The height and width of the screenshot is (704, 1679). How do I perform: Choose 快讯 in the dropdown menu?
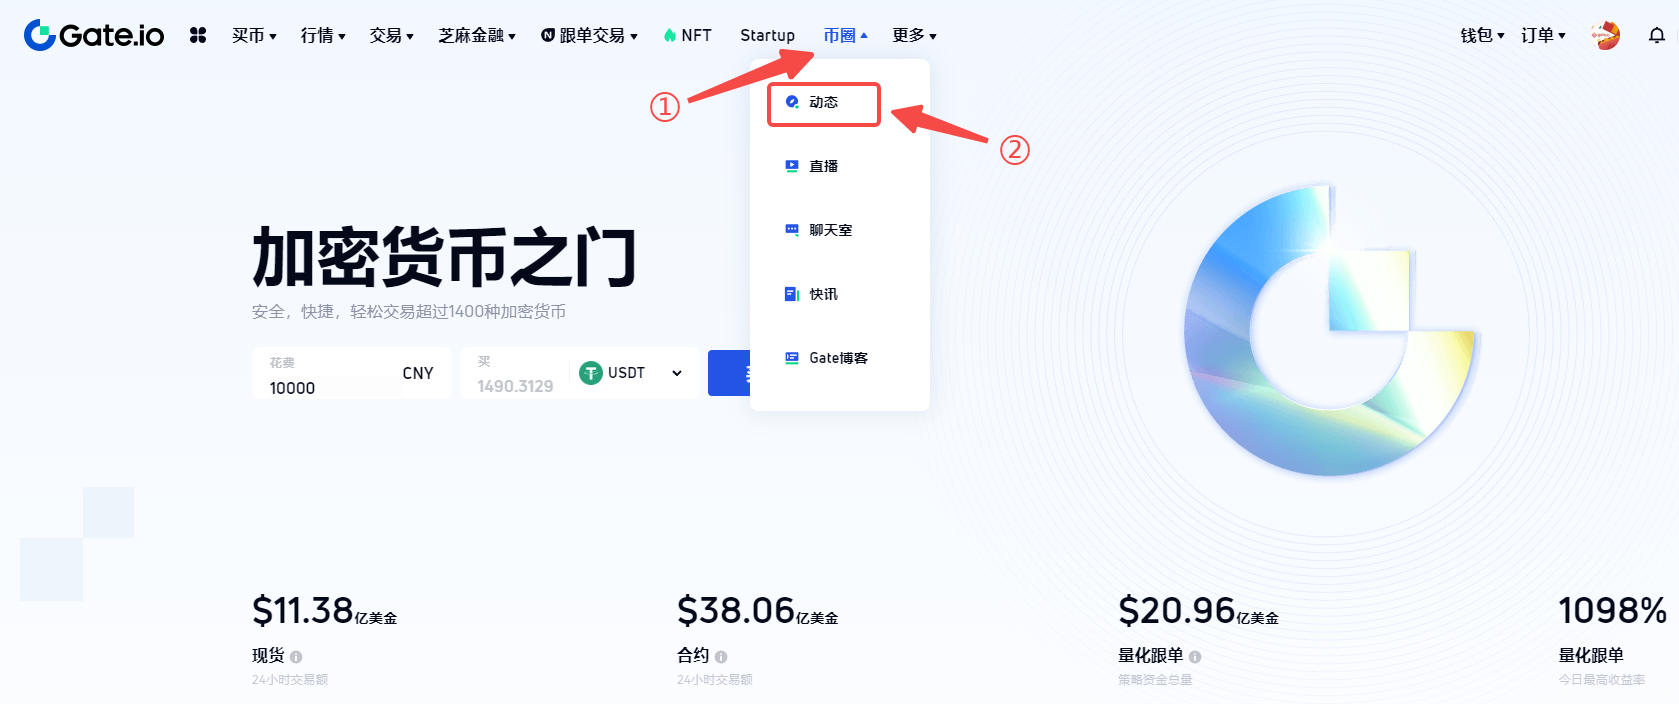tap(824, 294)
